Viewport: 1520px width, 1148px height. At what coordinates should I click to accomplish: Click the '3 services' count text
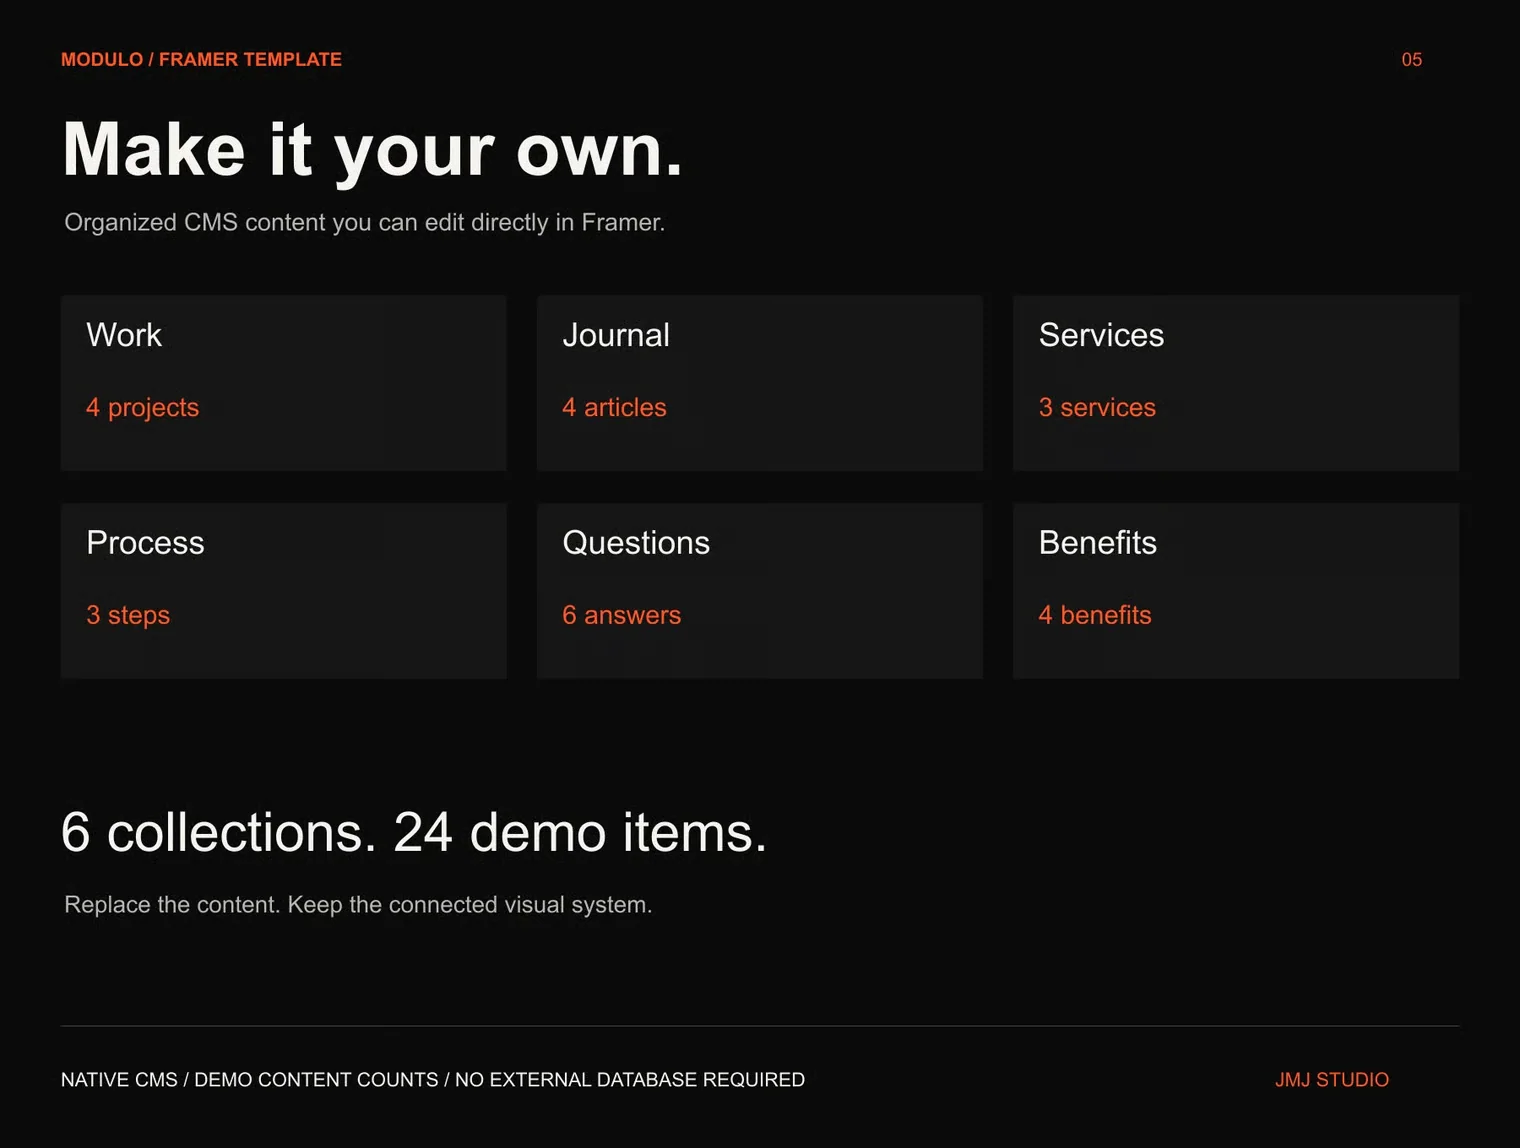tap(1097, 408)
